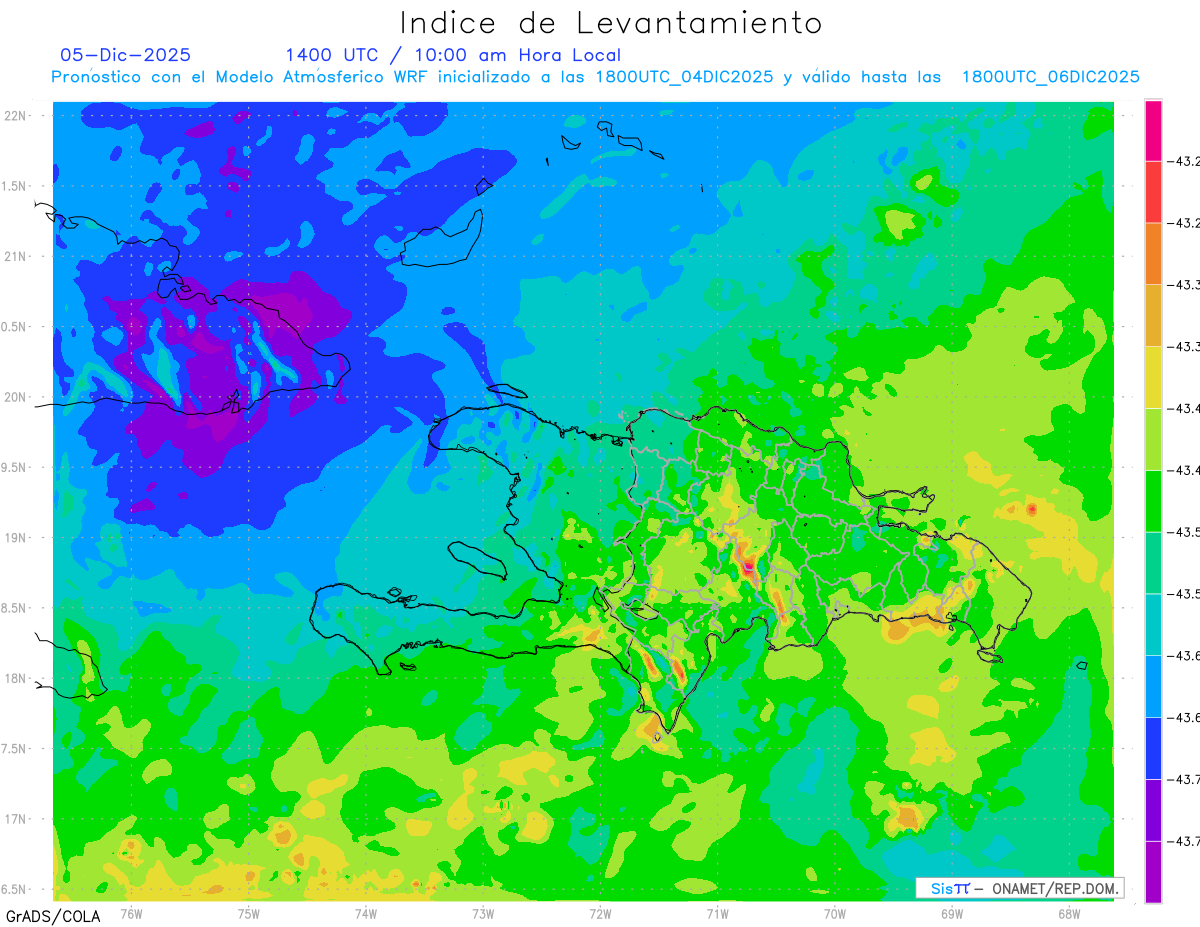Select the dark blue legend swatch

point(1153,748)
